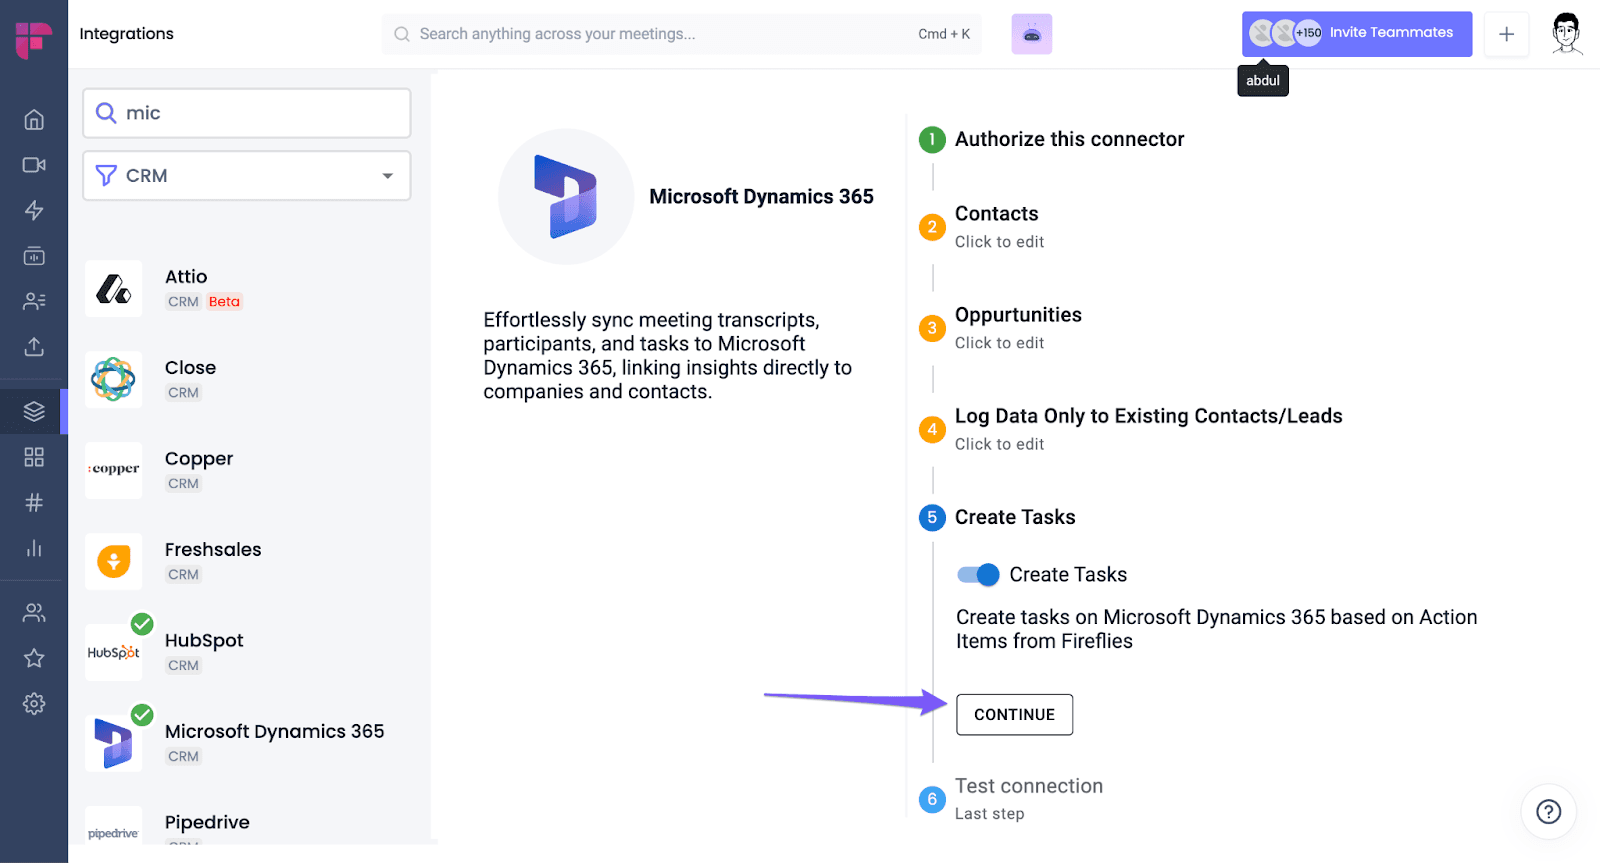
Task: Click the integrations search field containing mic
Action: (x=247, y=113)
